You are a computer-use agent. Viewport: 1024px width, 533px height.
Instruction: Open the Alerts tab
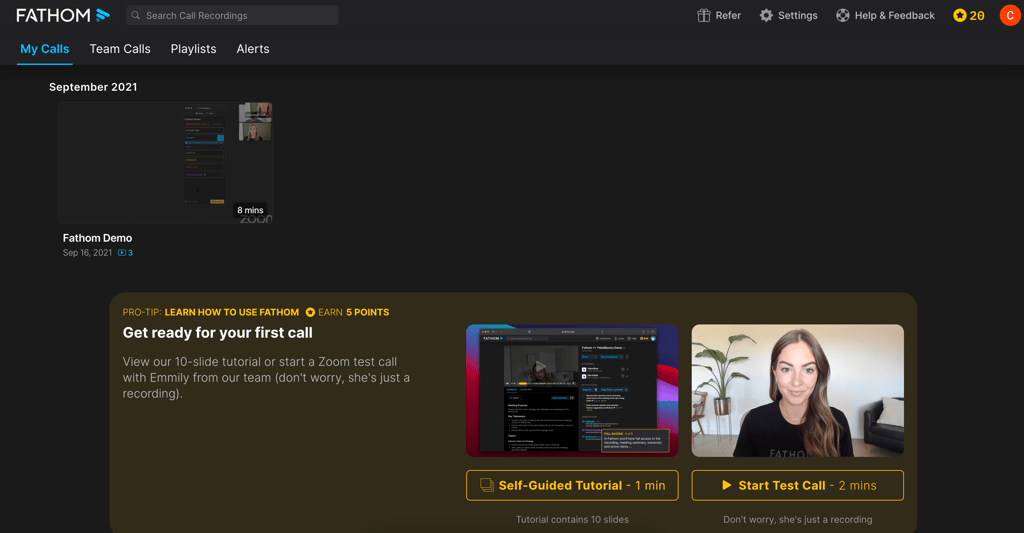click(253, 49)
